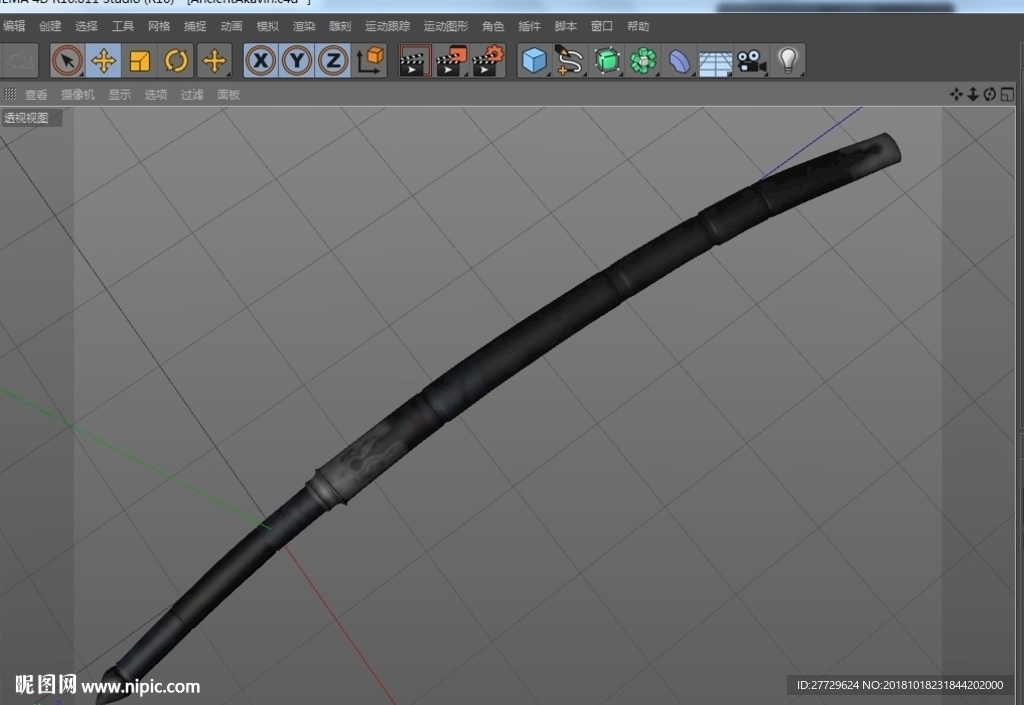Toggle Z axis lock

[333, 61]
